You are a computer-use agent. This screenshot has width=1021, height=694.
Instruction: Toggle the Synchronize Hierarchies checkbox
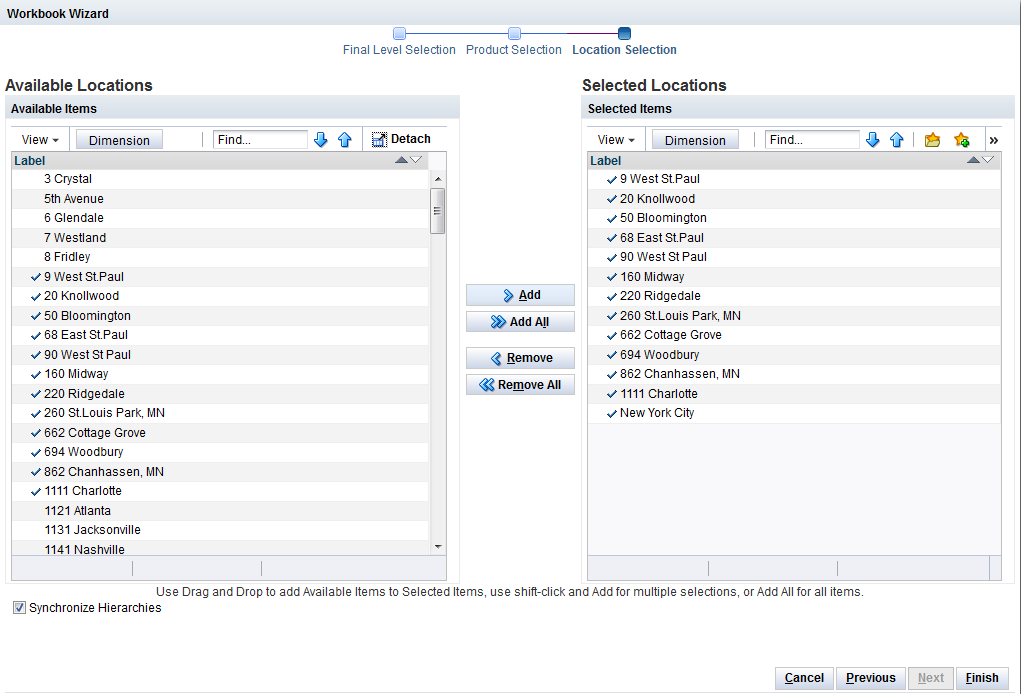coord(20,607)
